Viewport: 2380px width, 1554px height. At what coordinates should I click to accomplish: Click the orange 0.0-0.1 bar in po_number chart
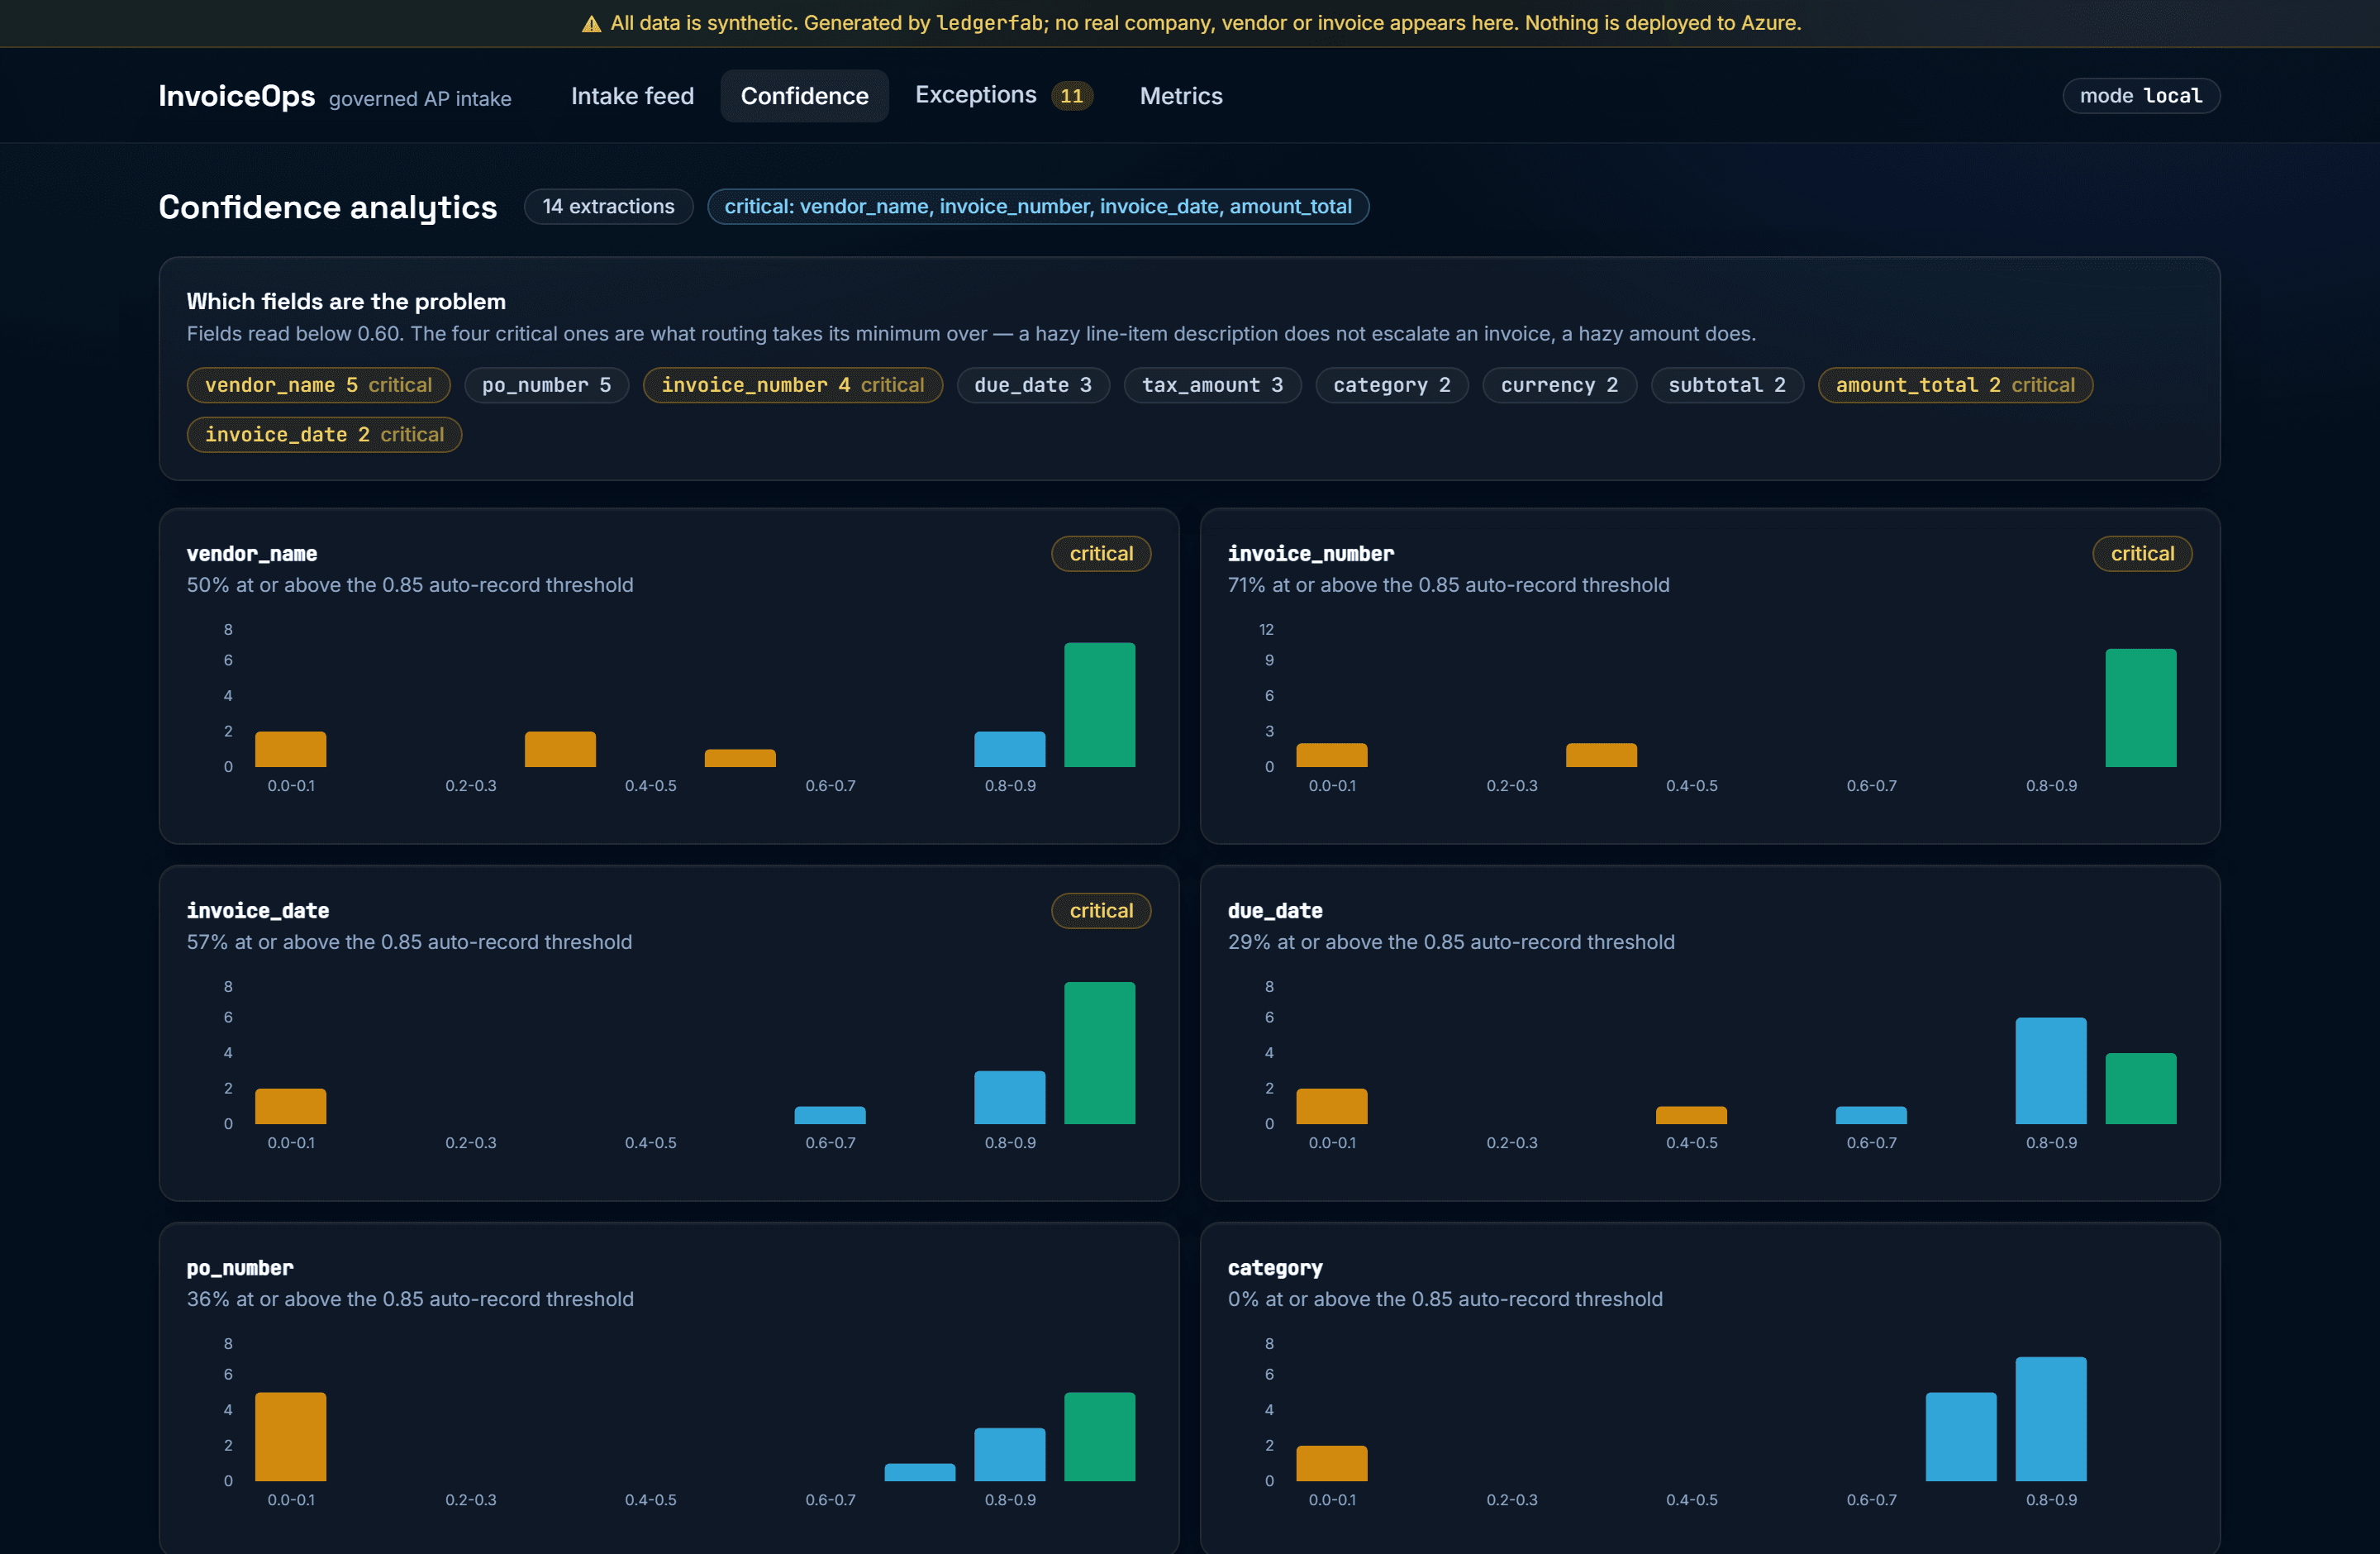pos(290,1437)
